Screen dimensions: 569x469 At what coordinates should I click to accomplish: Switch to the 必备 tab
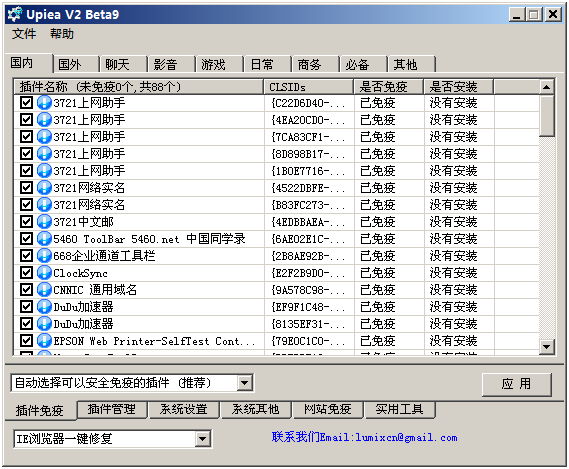click(x=364, y=65)
